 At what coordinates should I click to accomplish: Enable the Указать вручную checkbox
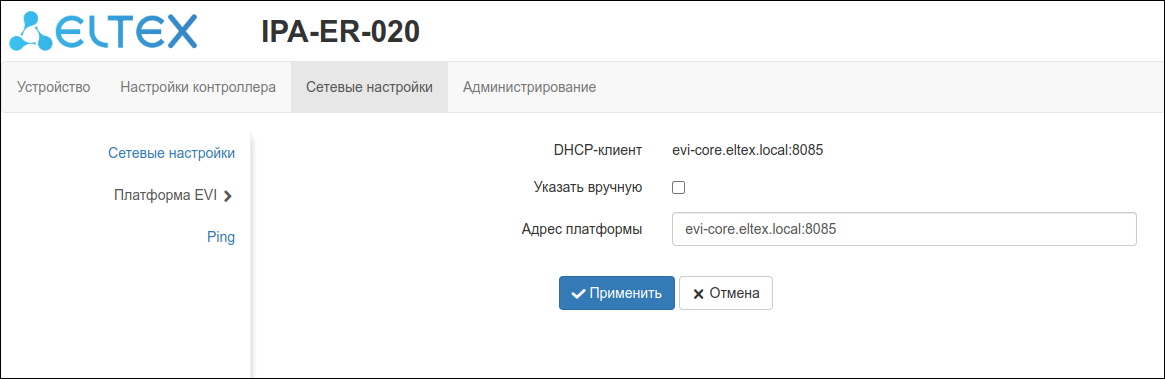click(x=678, y=188)
